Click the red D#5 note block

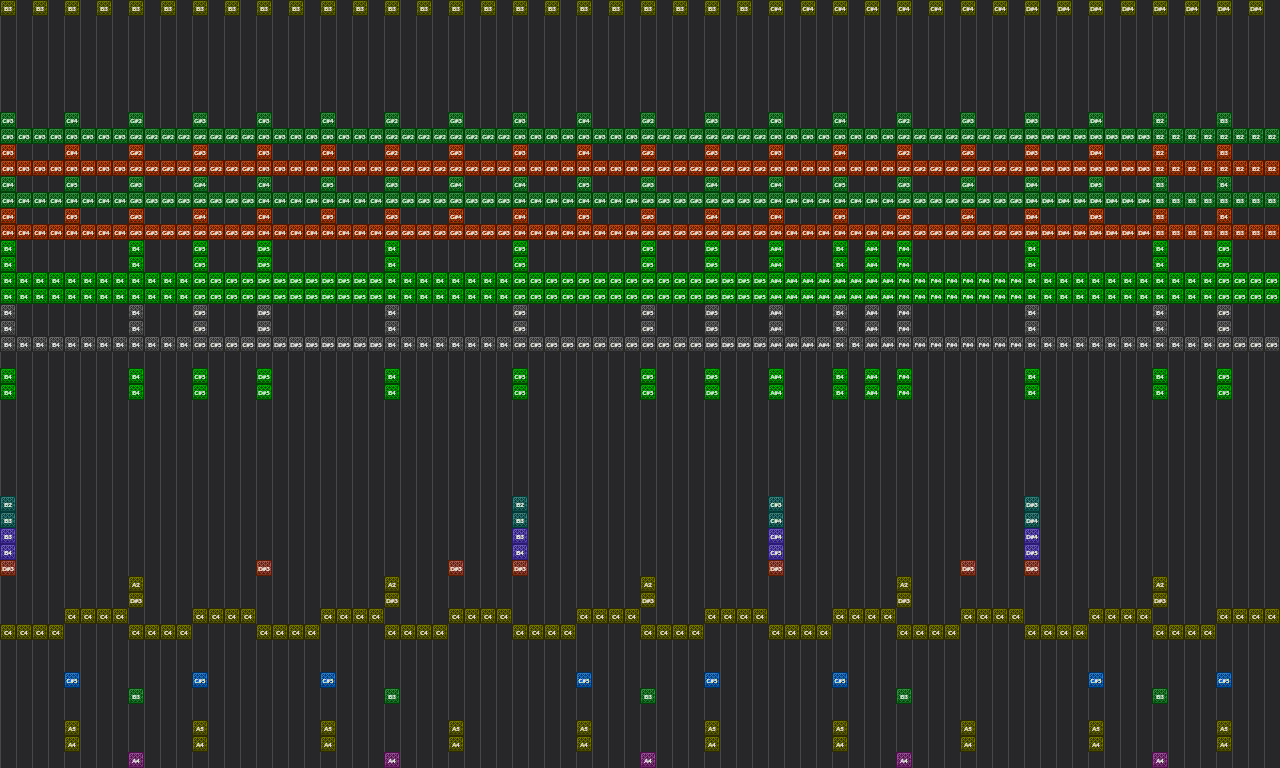click(1096, 216)
